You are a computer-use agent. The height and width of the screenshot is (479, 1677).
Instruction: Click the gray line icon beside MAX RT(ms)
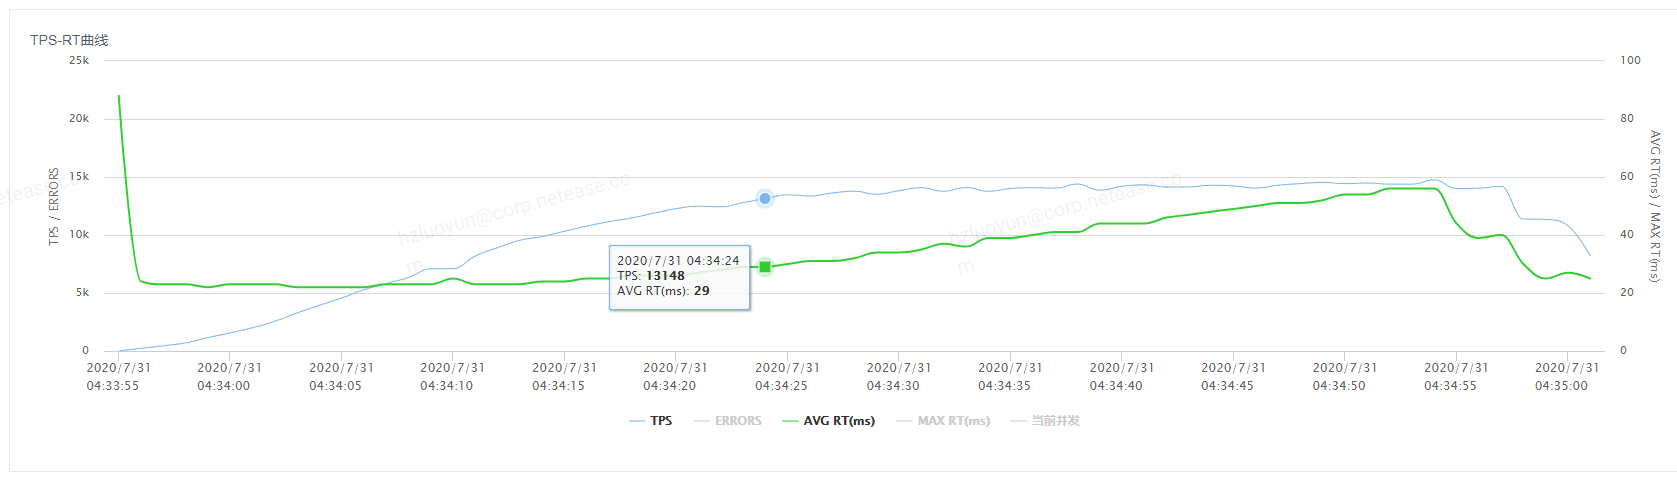pyautogui.click(x=904, y=422)
